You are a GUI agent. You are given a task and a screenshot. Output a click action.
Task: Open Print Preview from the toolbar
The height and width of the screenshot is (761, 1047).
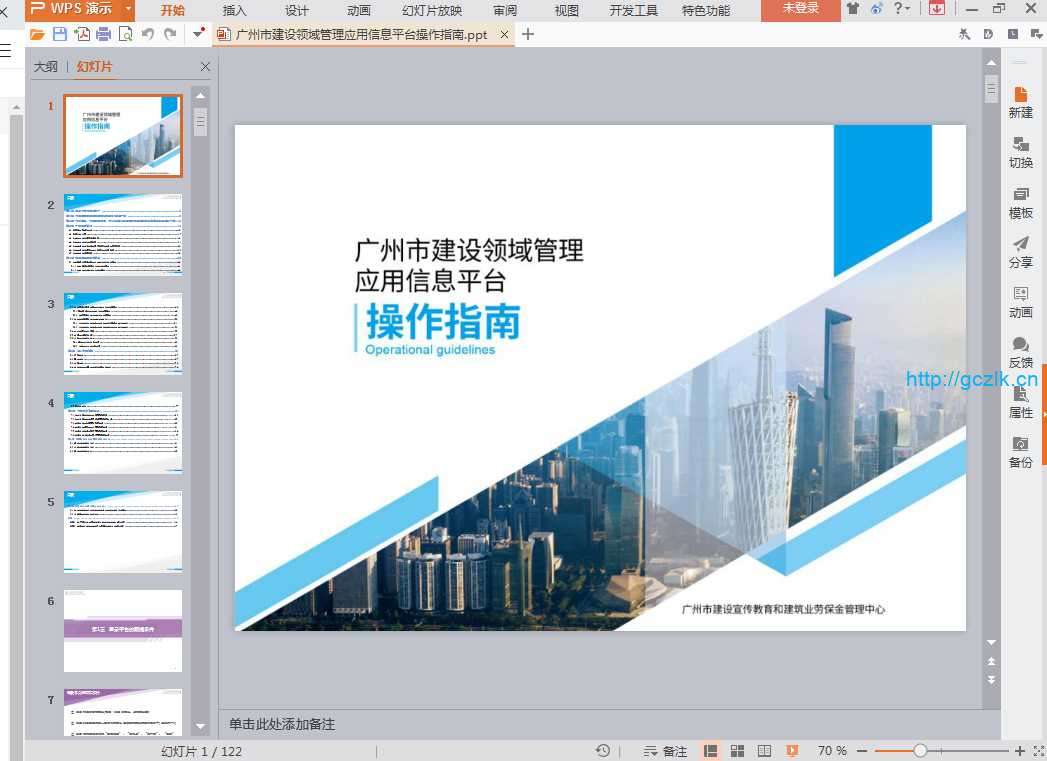125,34
